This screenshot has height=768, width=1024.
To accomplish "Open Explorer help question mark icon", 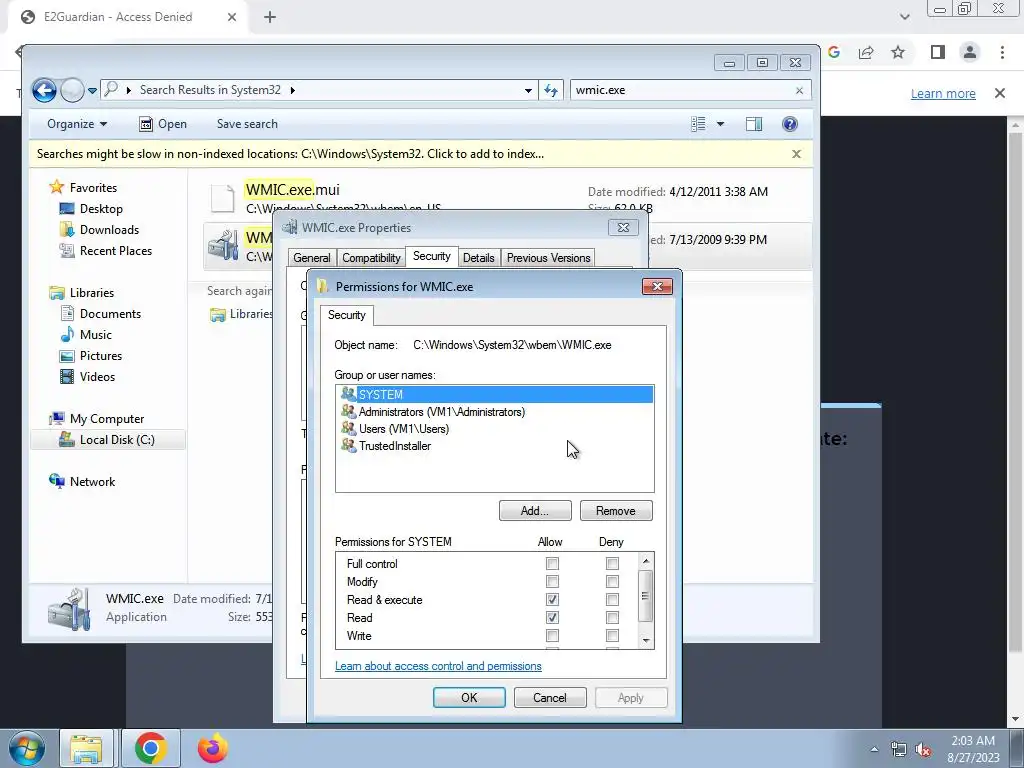I will pos(790,124).
